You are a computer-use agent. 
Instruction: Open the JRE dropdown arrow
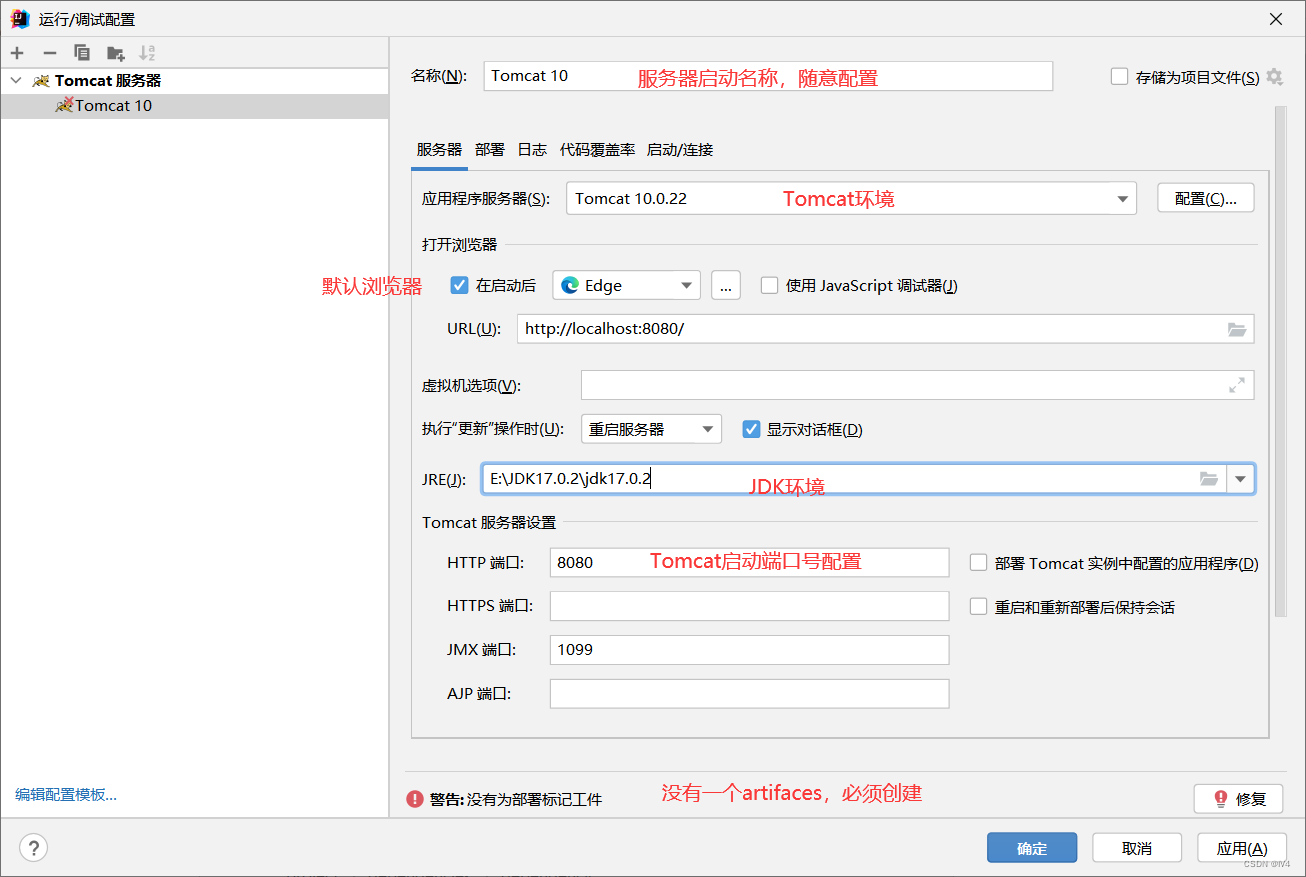(x=1241, y=479)
